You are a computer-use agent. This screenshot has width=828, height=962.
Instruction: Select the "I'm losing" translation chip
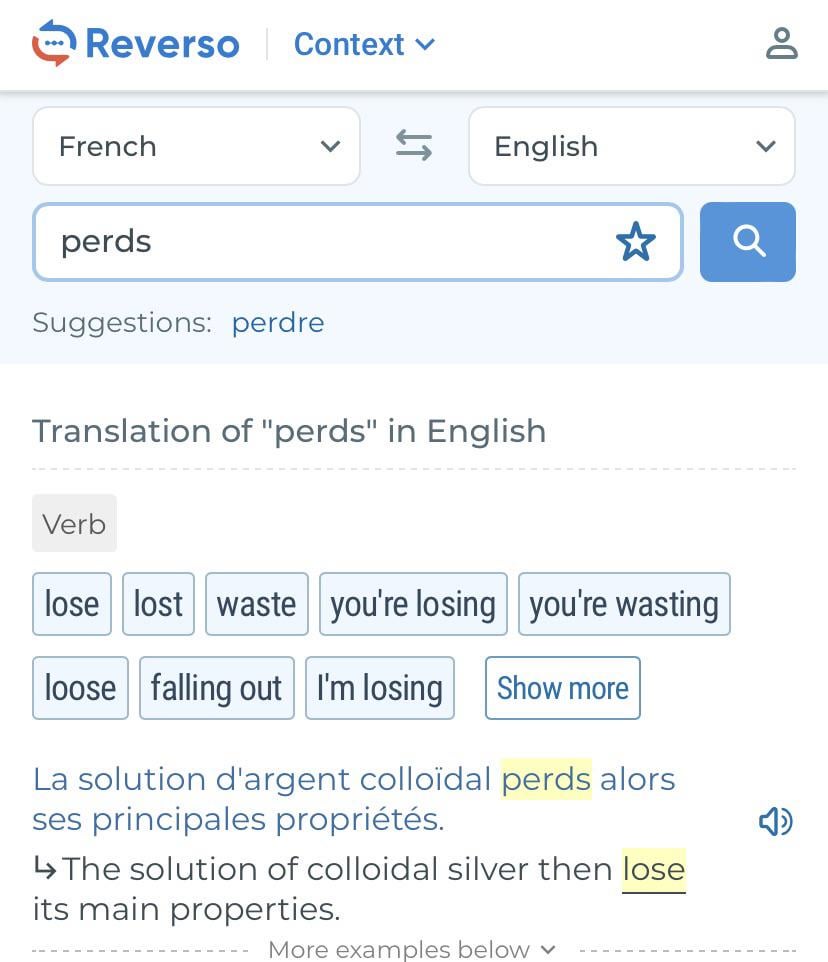(379, 688)
